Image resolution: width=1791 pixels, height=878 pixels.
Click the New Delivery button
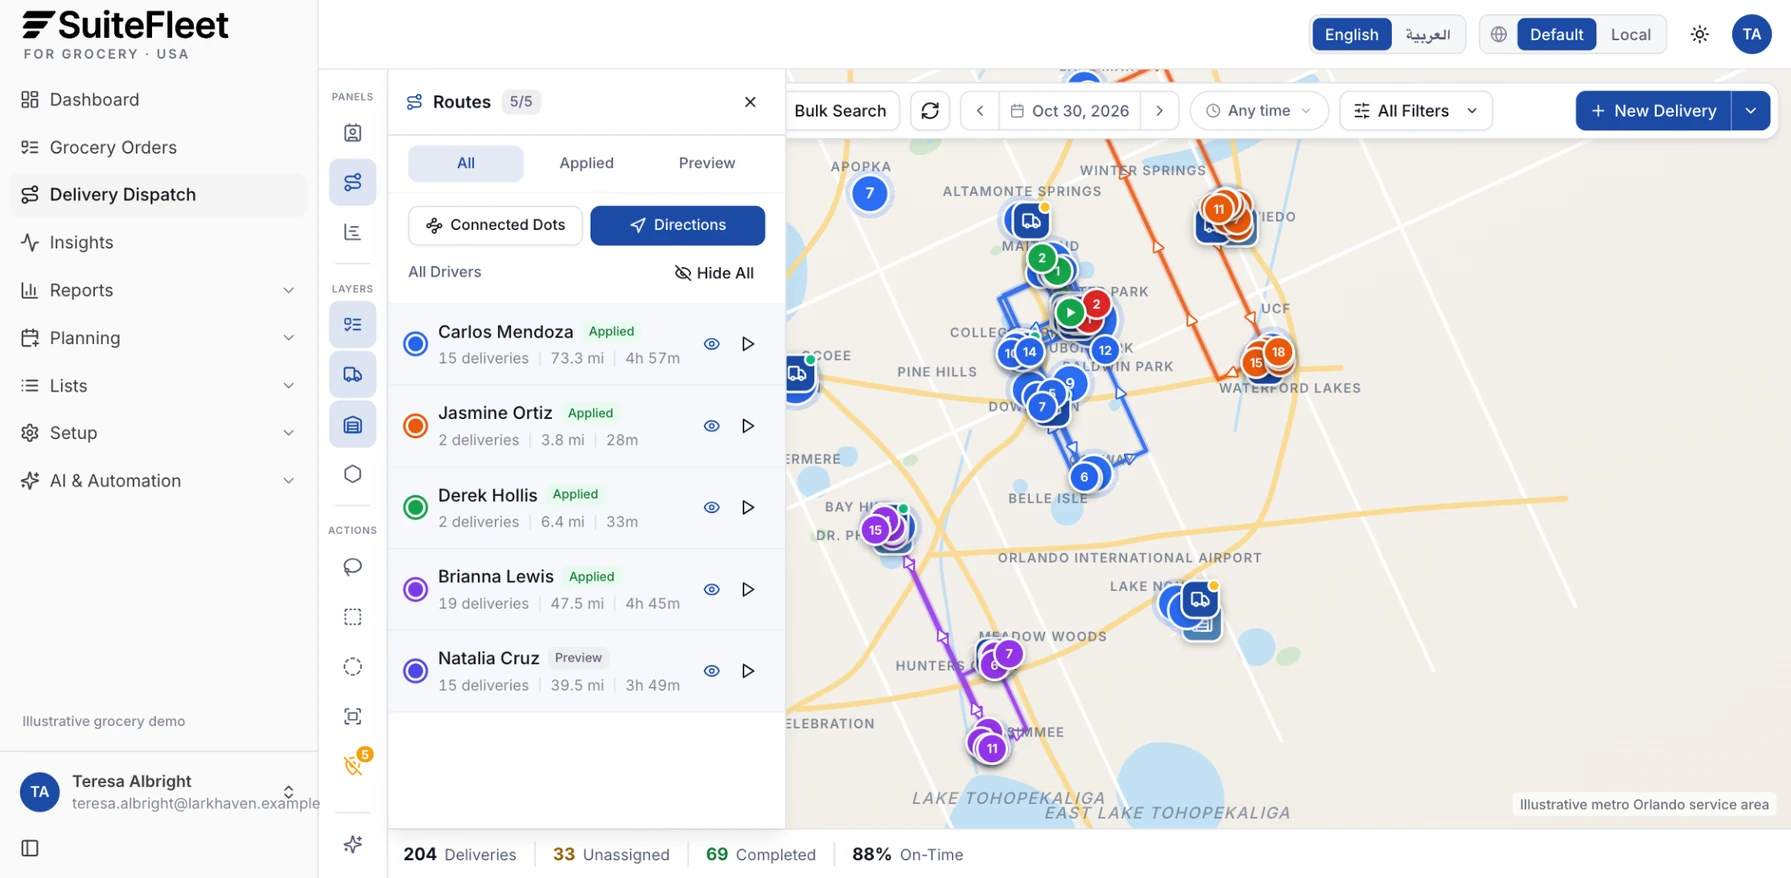click(1653, 111)
